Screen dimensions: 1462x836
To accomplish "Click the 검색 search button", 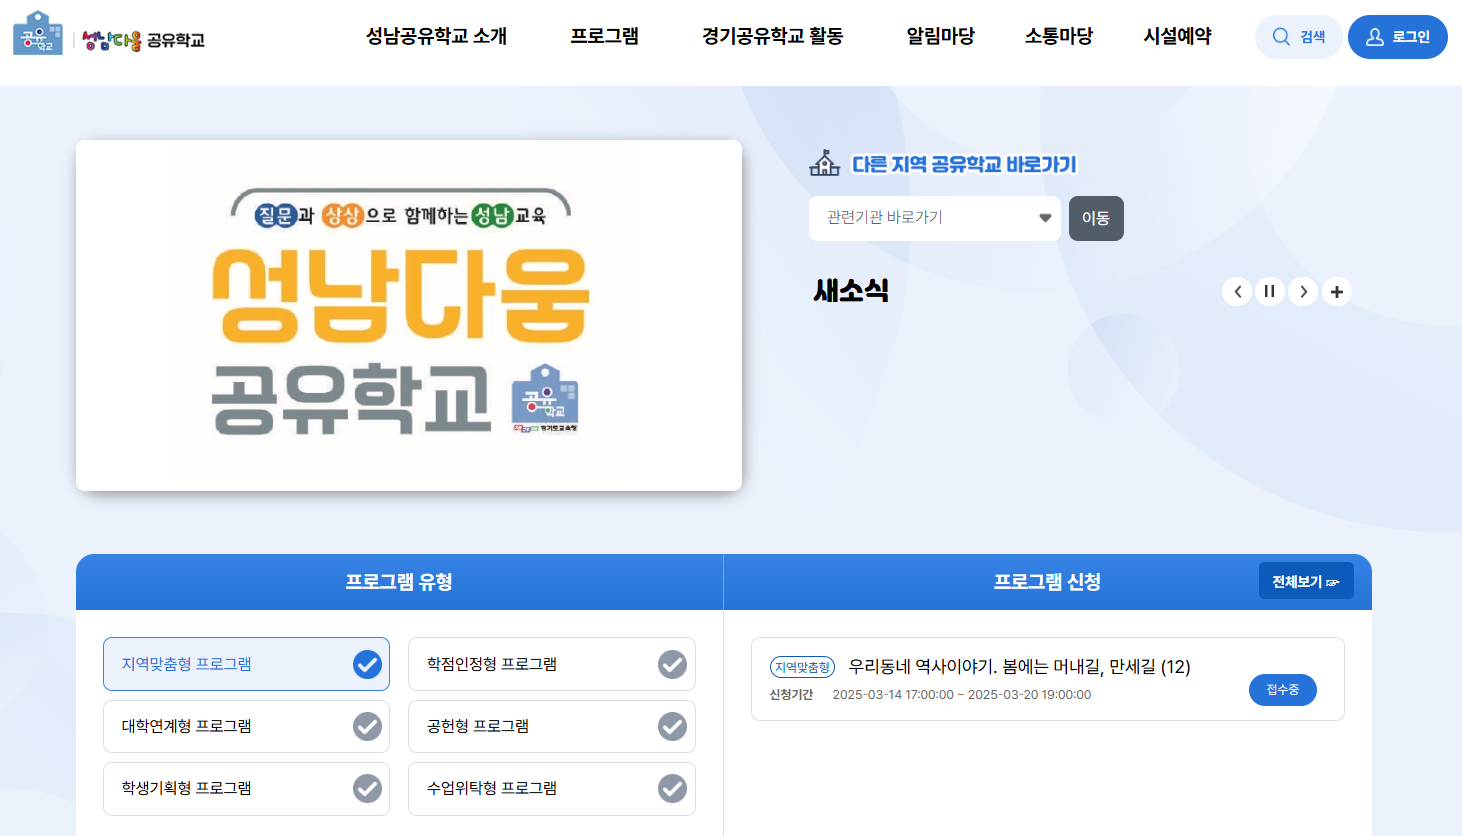I will coord(1298,37).
